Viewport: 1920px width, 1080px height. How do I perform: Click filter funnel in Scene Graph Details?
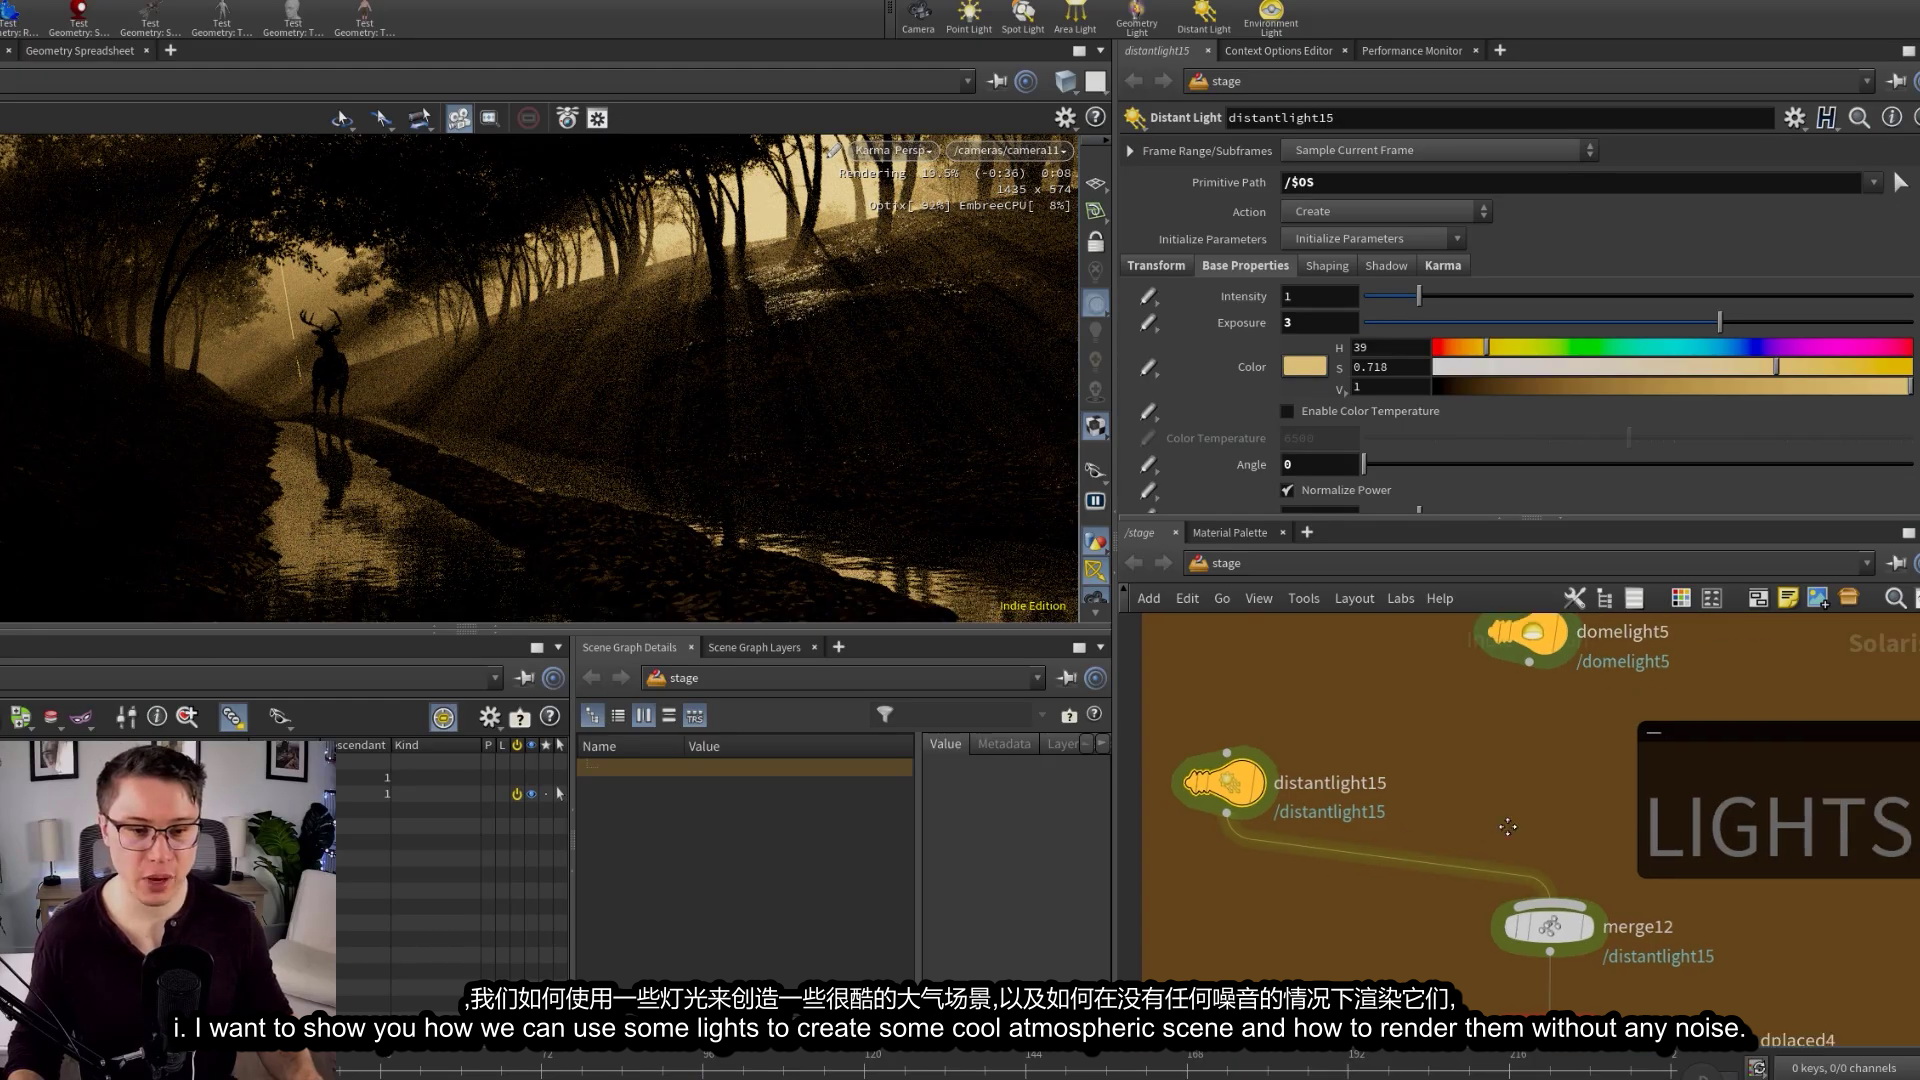coord(884,714)
